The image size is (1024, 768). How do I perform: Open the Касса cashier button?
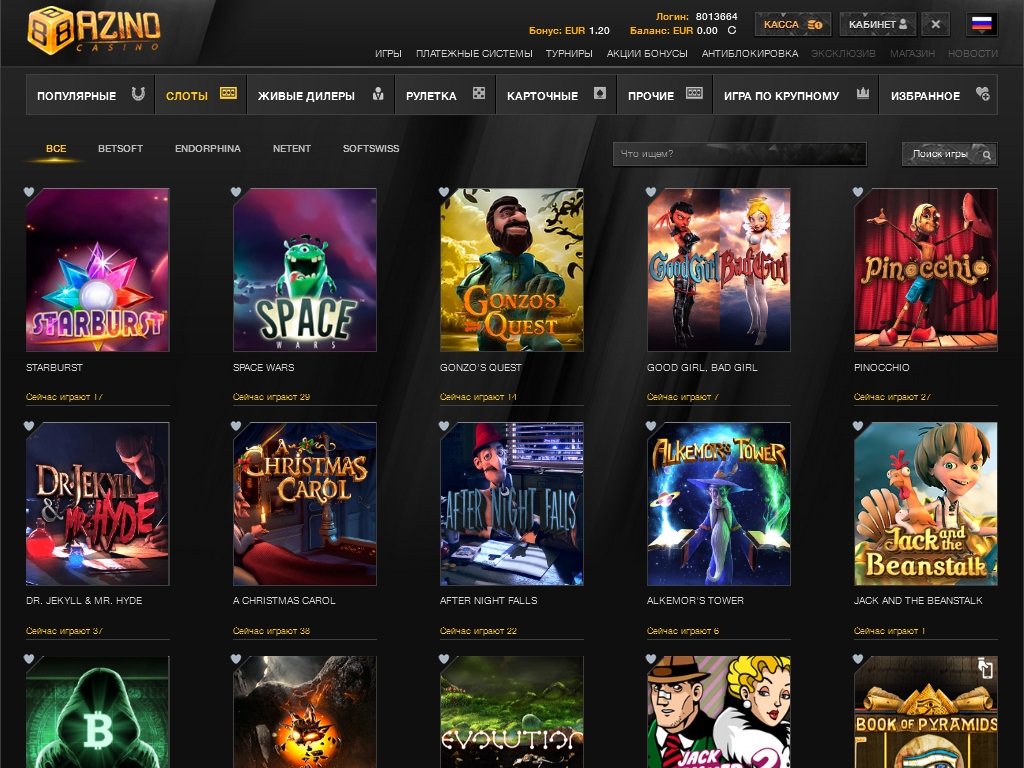792,24
